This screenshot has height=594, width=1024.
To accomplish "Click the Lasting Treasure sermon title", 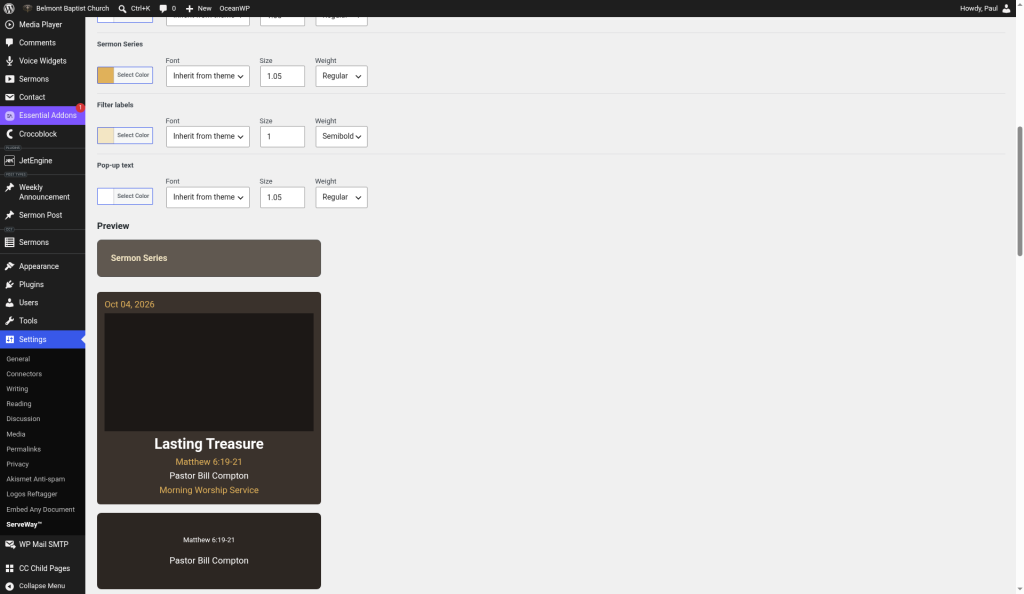I will coord(209,444).
